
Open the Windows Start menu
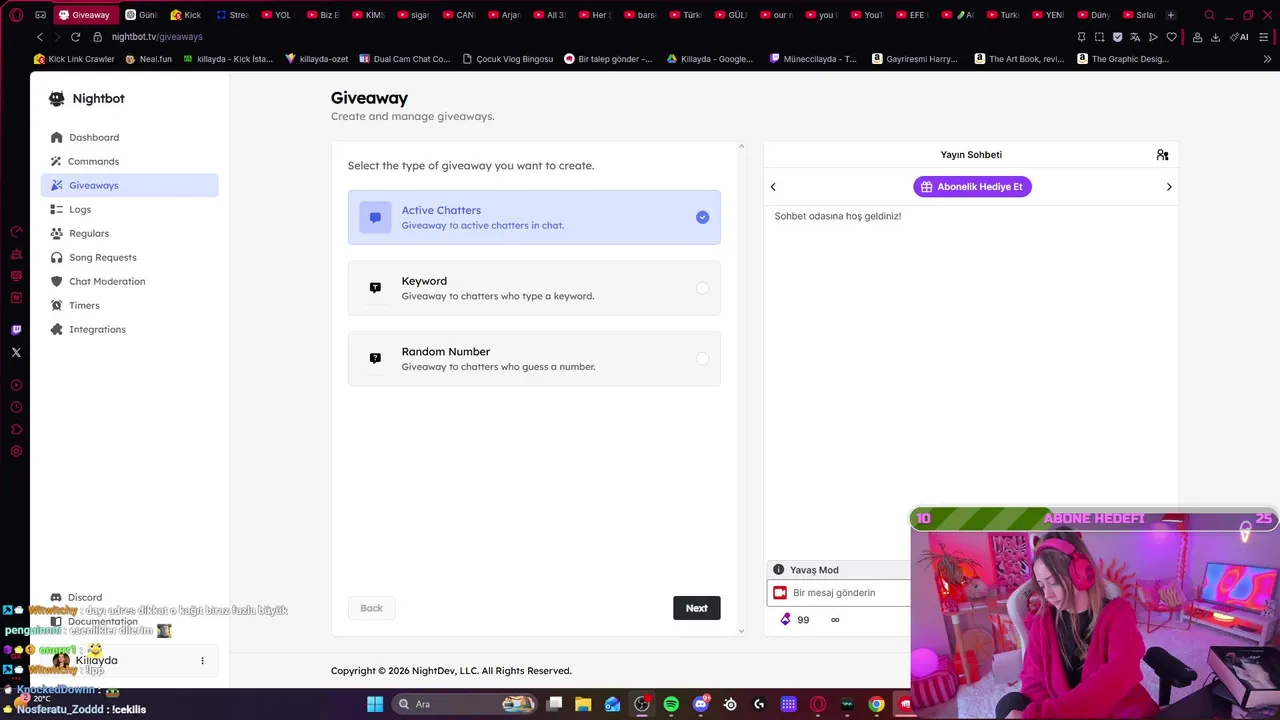tap(375, 704)
